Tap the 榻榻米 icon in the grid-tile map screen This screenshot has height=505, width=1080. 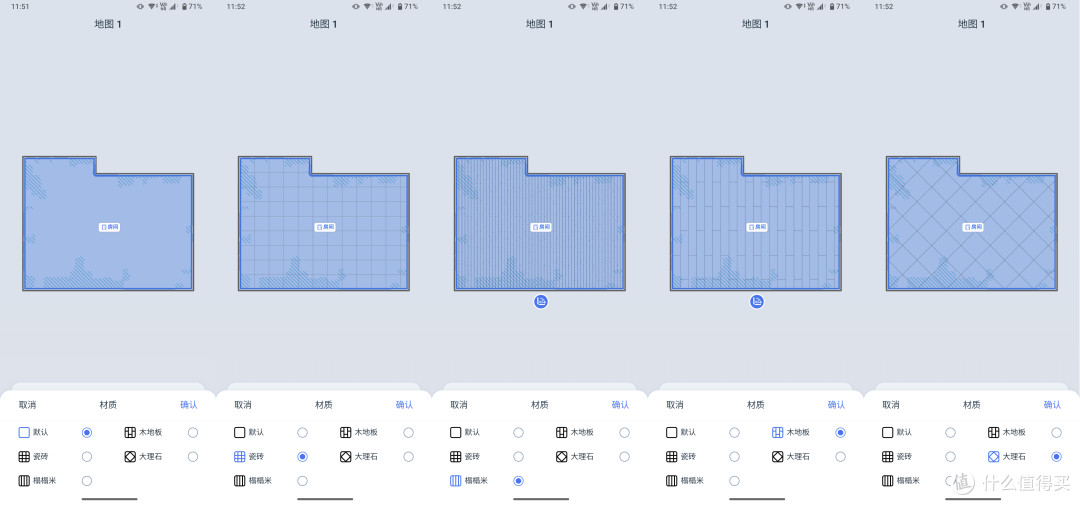(240, 481)
